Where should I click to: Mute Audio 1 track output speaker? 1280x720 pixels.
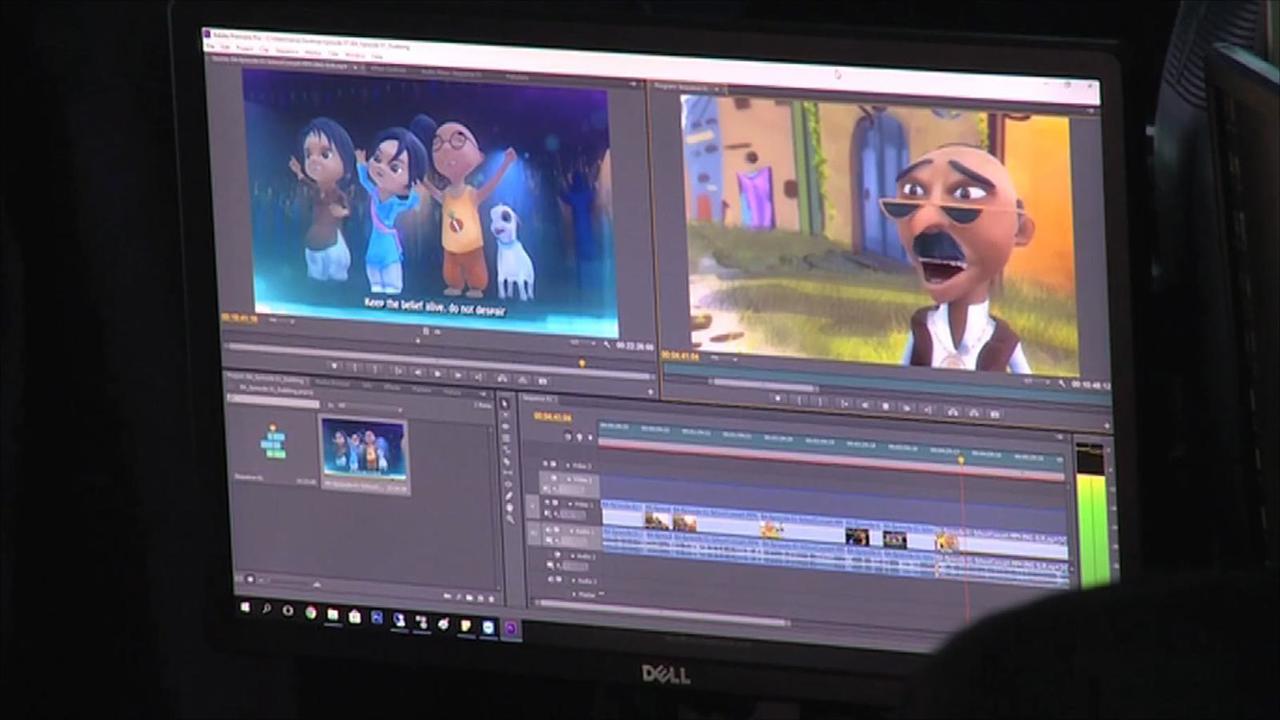(x=548, y=530)
